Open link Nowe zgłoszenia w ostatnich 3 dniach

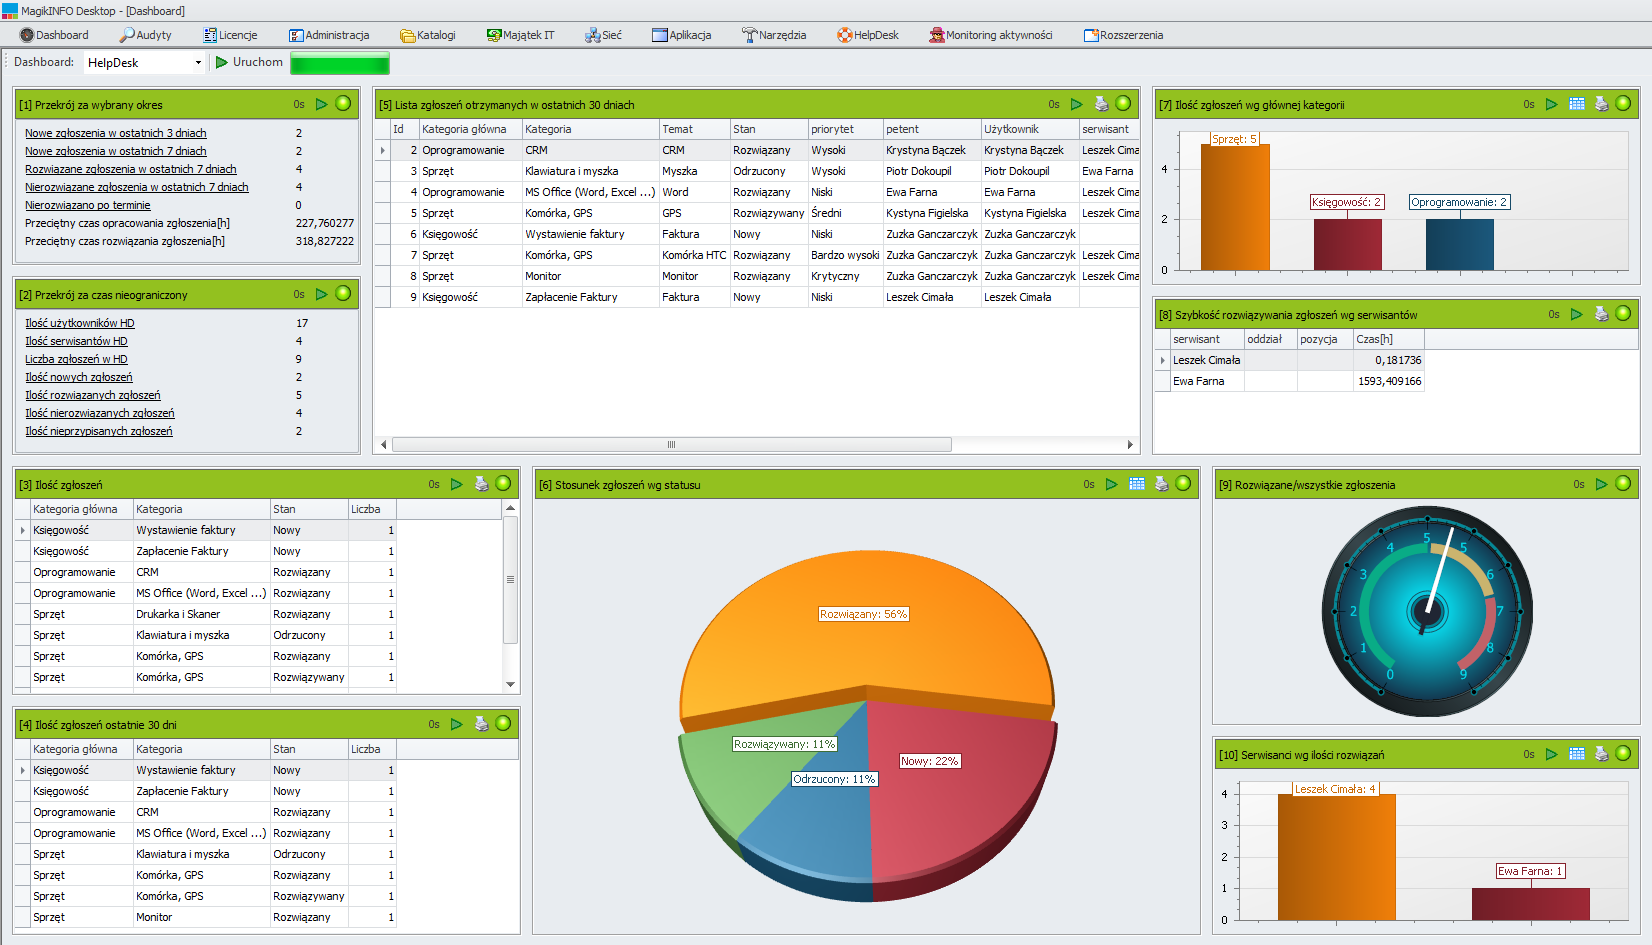pos(116,133)
